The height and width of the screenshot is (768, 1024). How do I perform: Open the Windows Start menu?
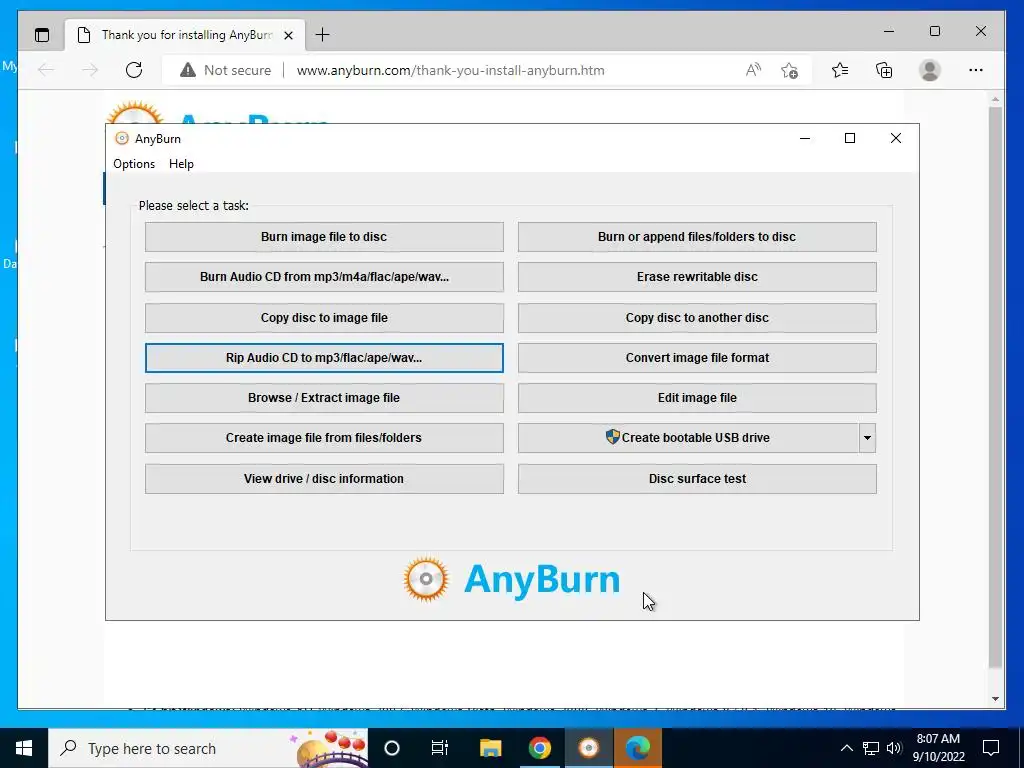[x=24, y=748]
